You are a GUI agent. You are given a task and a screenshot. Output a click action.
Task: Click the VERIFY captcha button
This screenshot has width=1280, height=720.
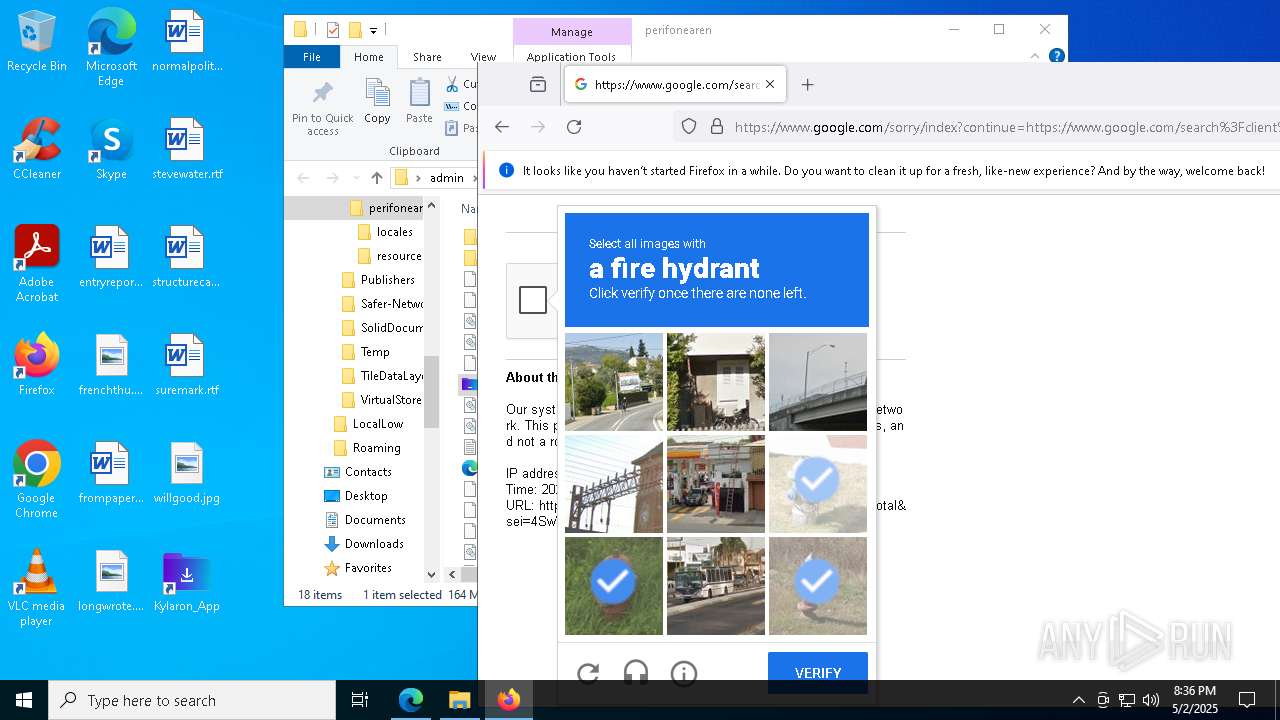[x=818, y=673]
